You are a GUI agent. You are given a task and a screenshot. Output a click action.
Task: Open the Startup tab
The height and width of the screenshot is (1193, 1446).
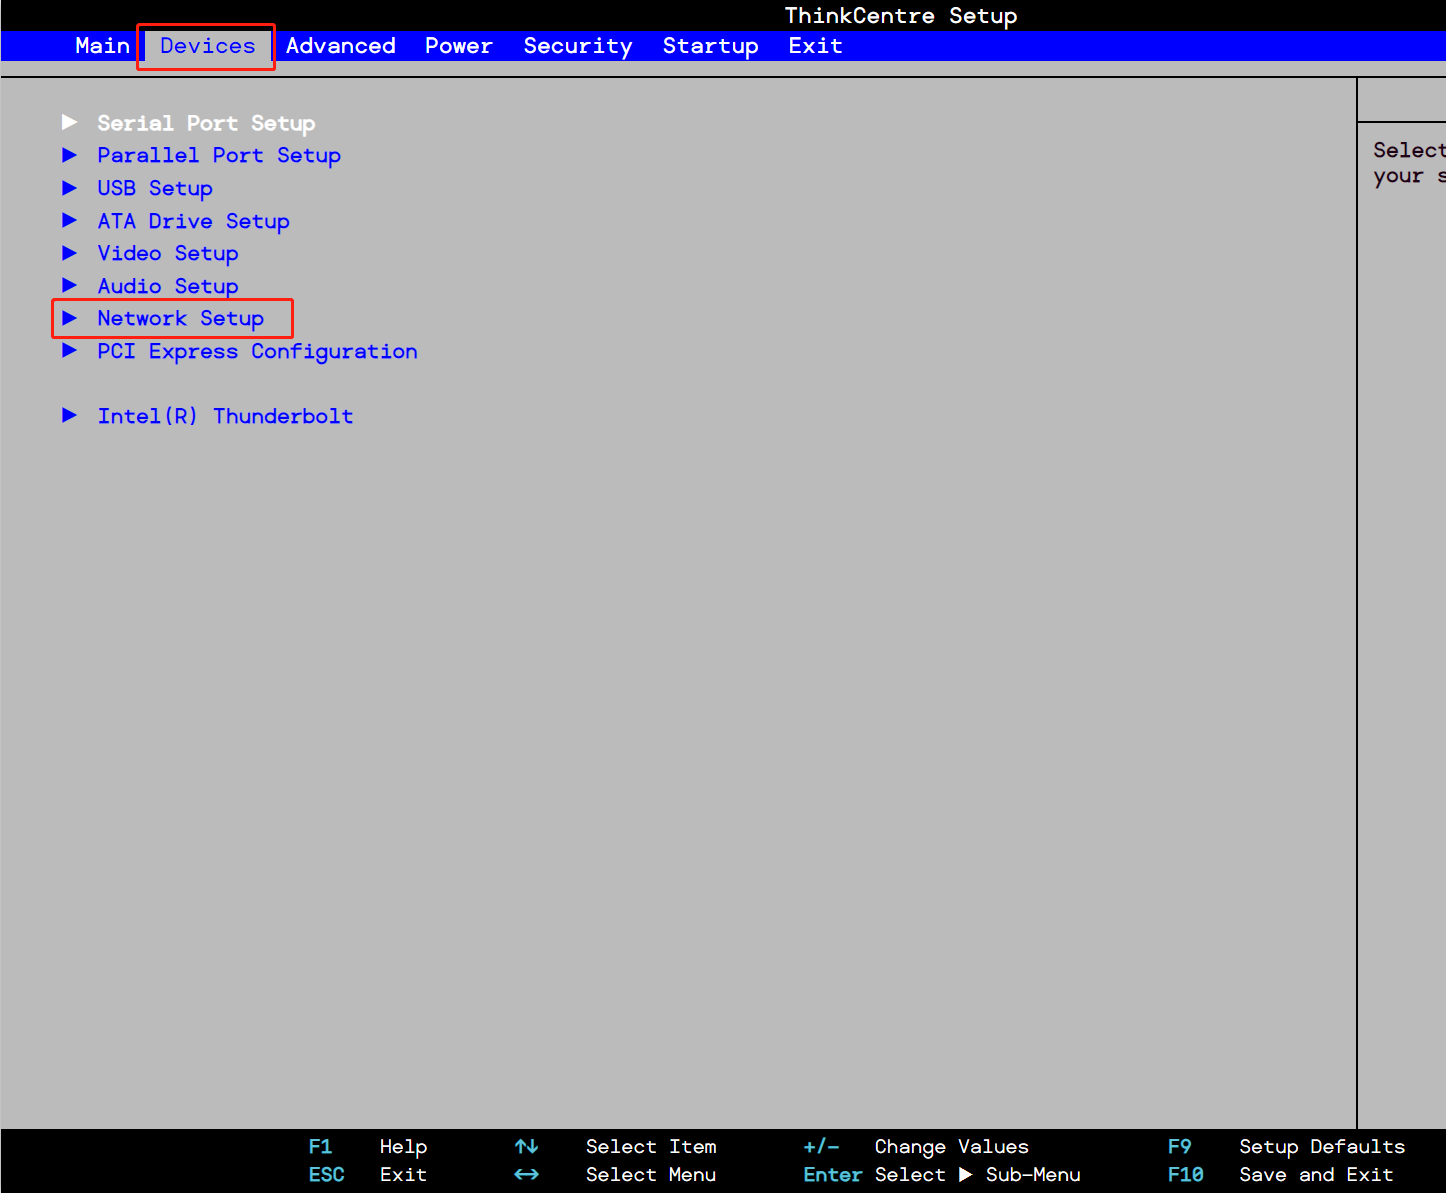[710, 46]
